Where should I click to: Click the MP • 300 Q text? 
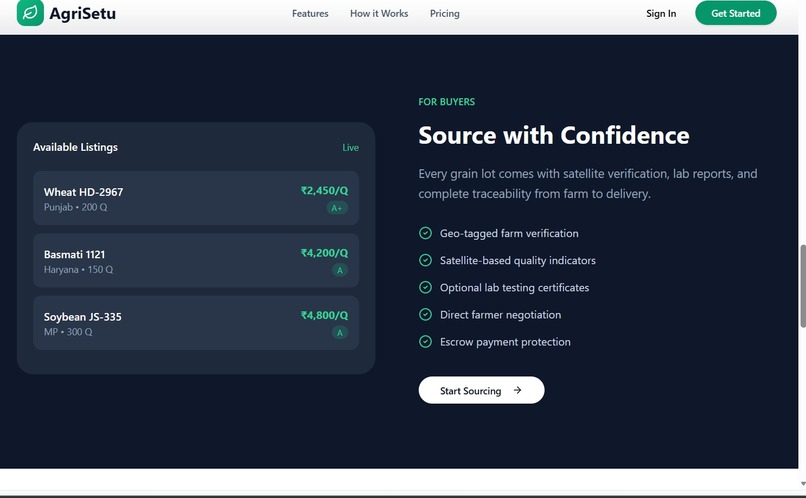tap(68, 332)
